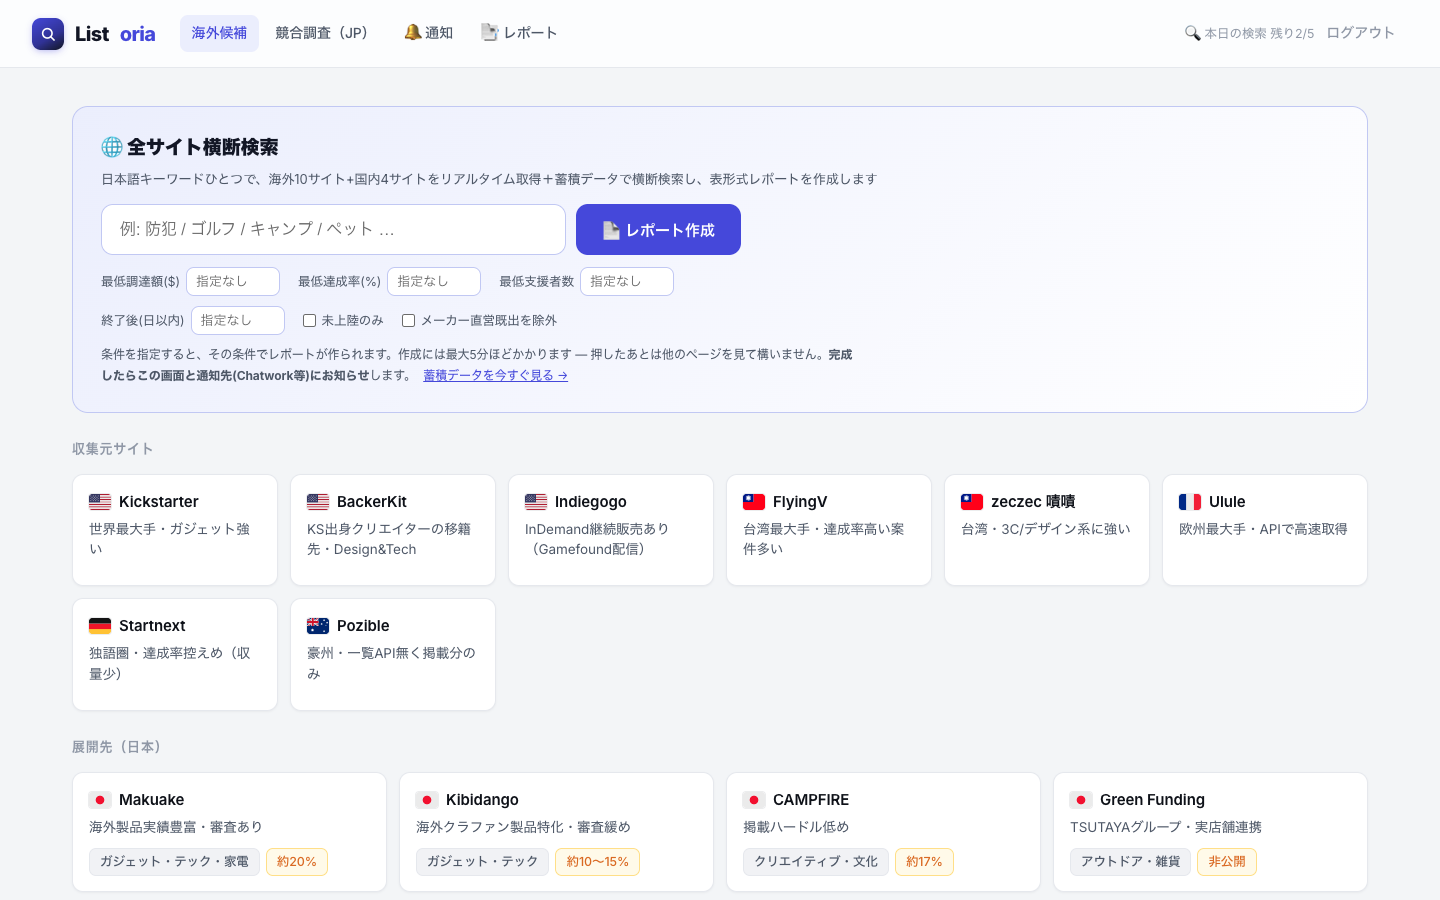Open the 海外候補 tab

click(x=219, y=33)
